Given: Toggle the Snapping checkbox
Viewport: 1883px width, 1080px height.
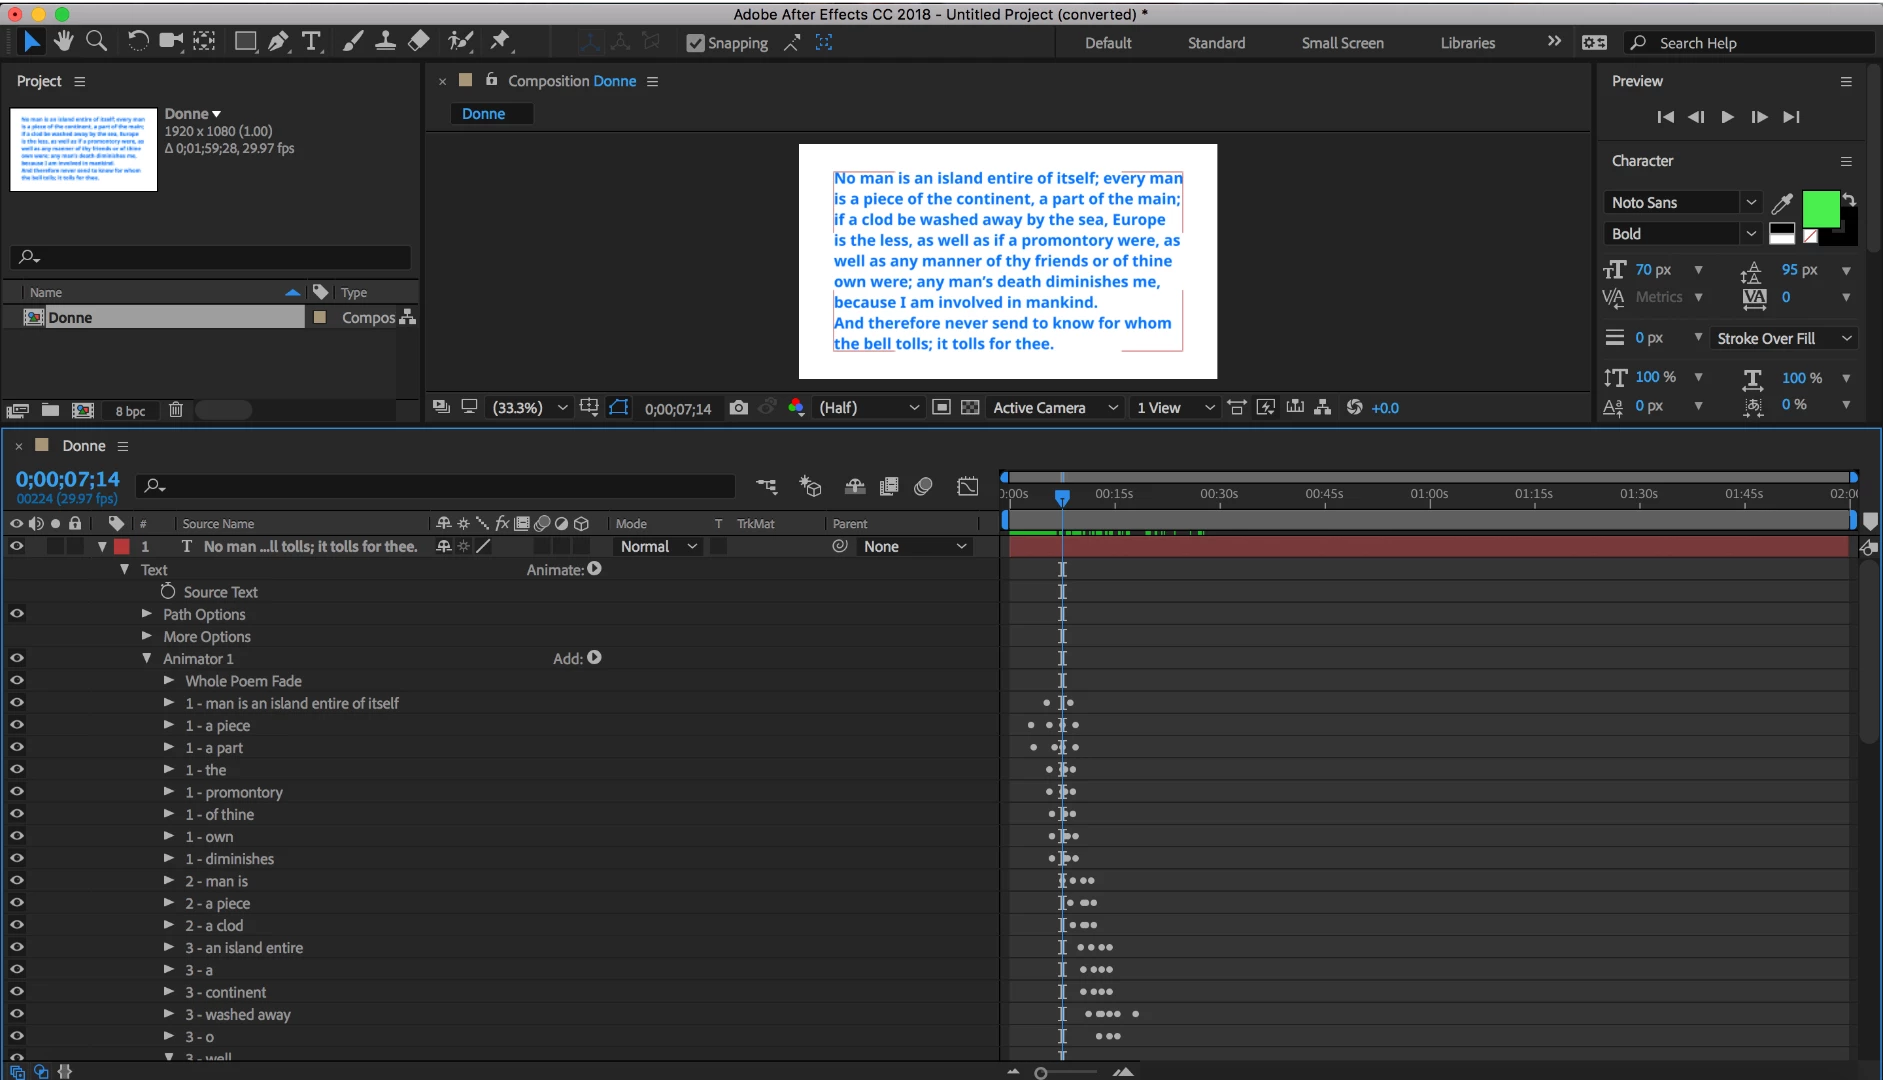Looking at the screenshot, I should [695, 43].
